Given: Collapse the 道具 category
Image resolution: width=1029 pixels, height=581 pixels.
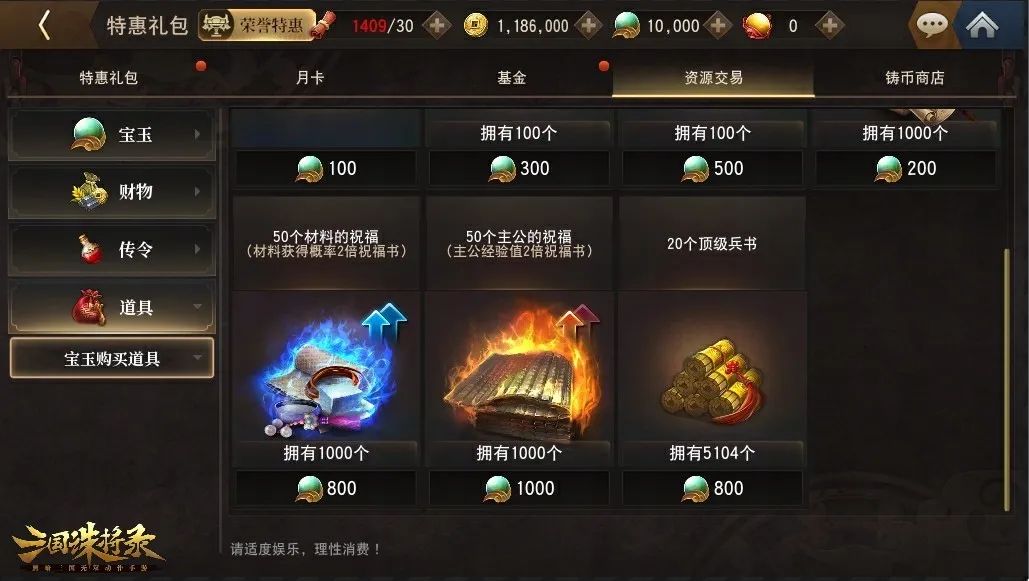Looking at the screenshot, I should coord(112,307).
